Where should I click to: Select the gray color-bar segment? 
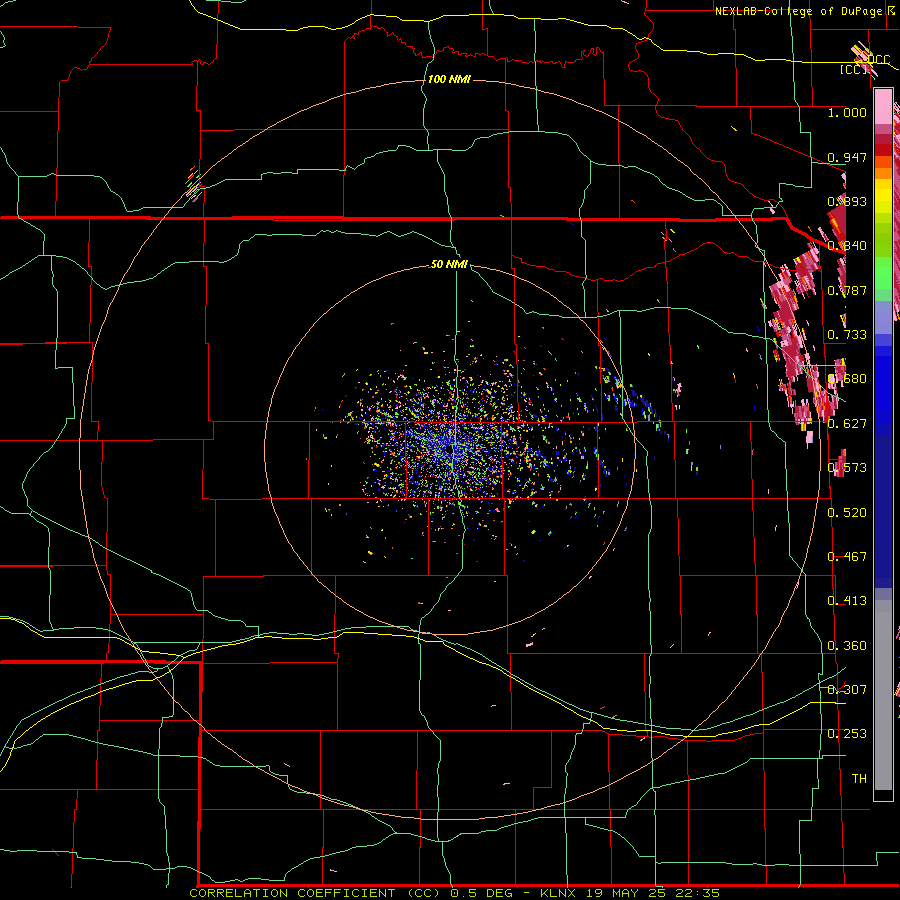[883, 694]
